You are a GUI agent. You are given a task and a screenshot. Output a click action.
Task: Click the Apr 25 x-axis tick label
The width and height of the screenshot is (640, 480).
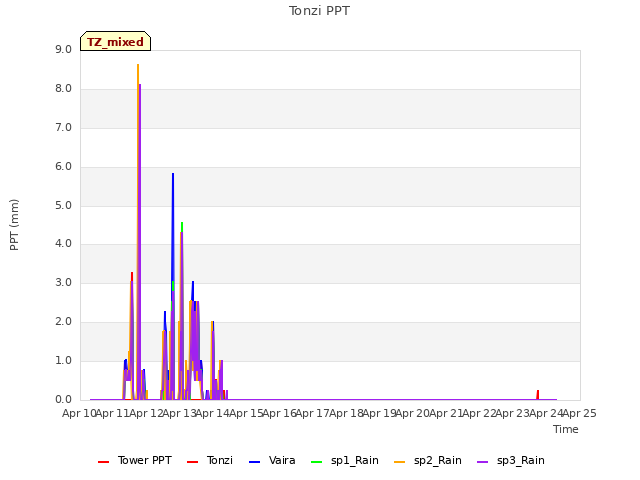coord(579,413)
